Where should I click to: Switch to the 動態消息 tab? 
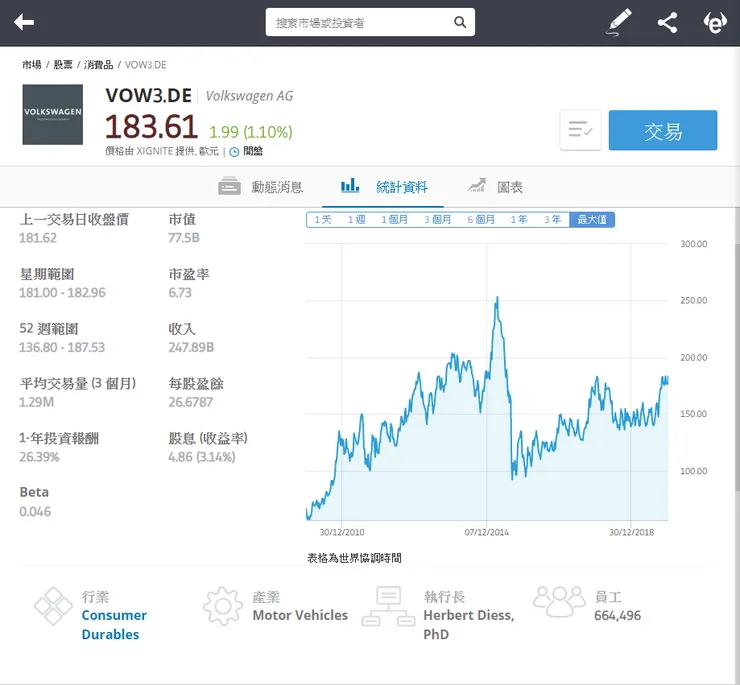point(261,187)
